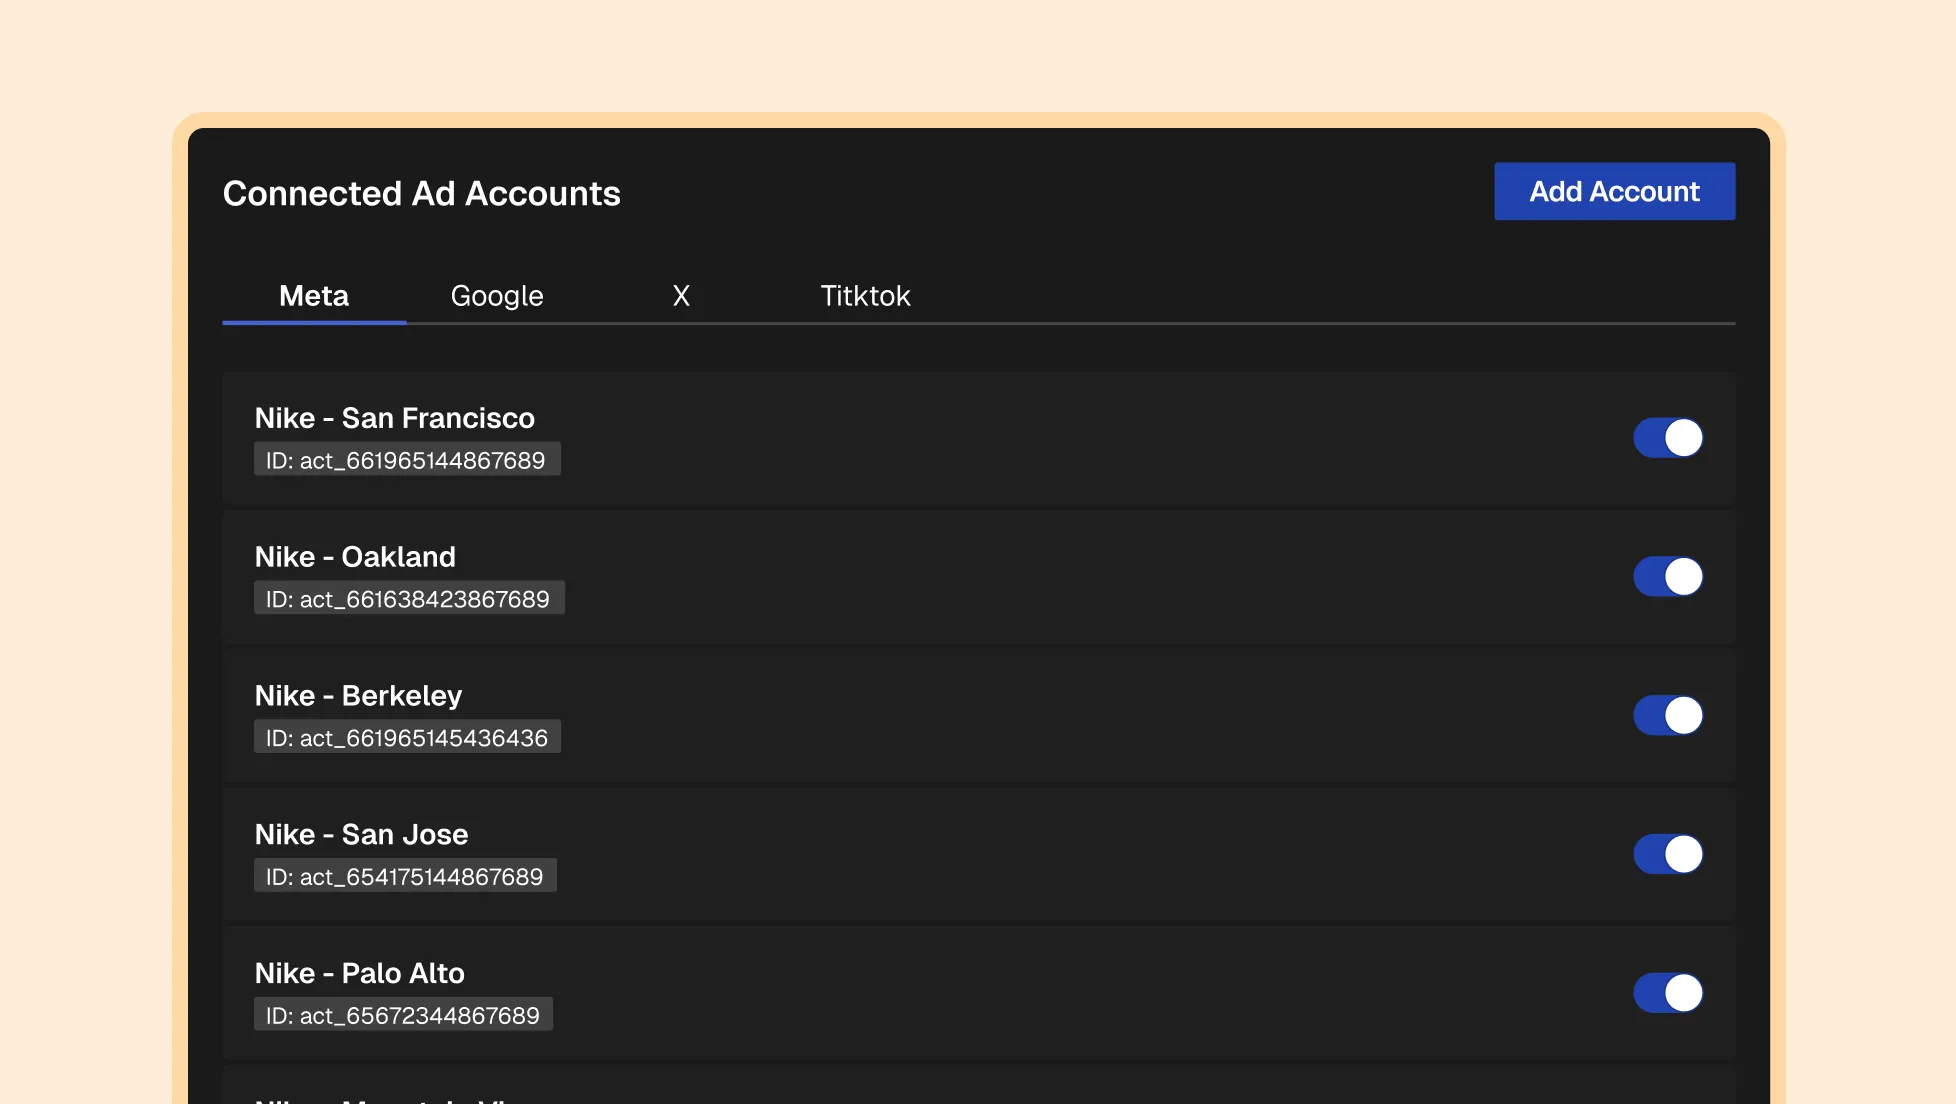Click the Nike - San Jose account name

pyautogui.click(x=361, y=835)
